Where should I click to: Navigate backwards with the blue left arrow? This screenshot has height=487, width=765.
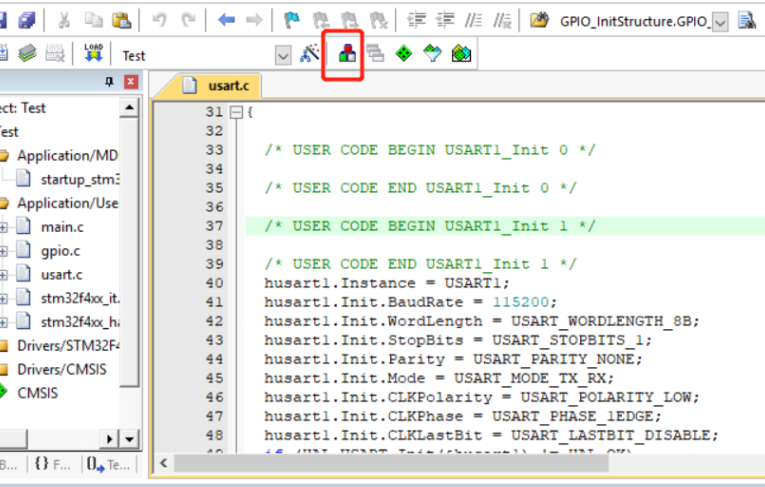[226, 20]
